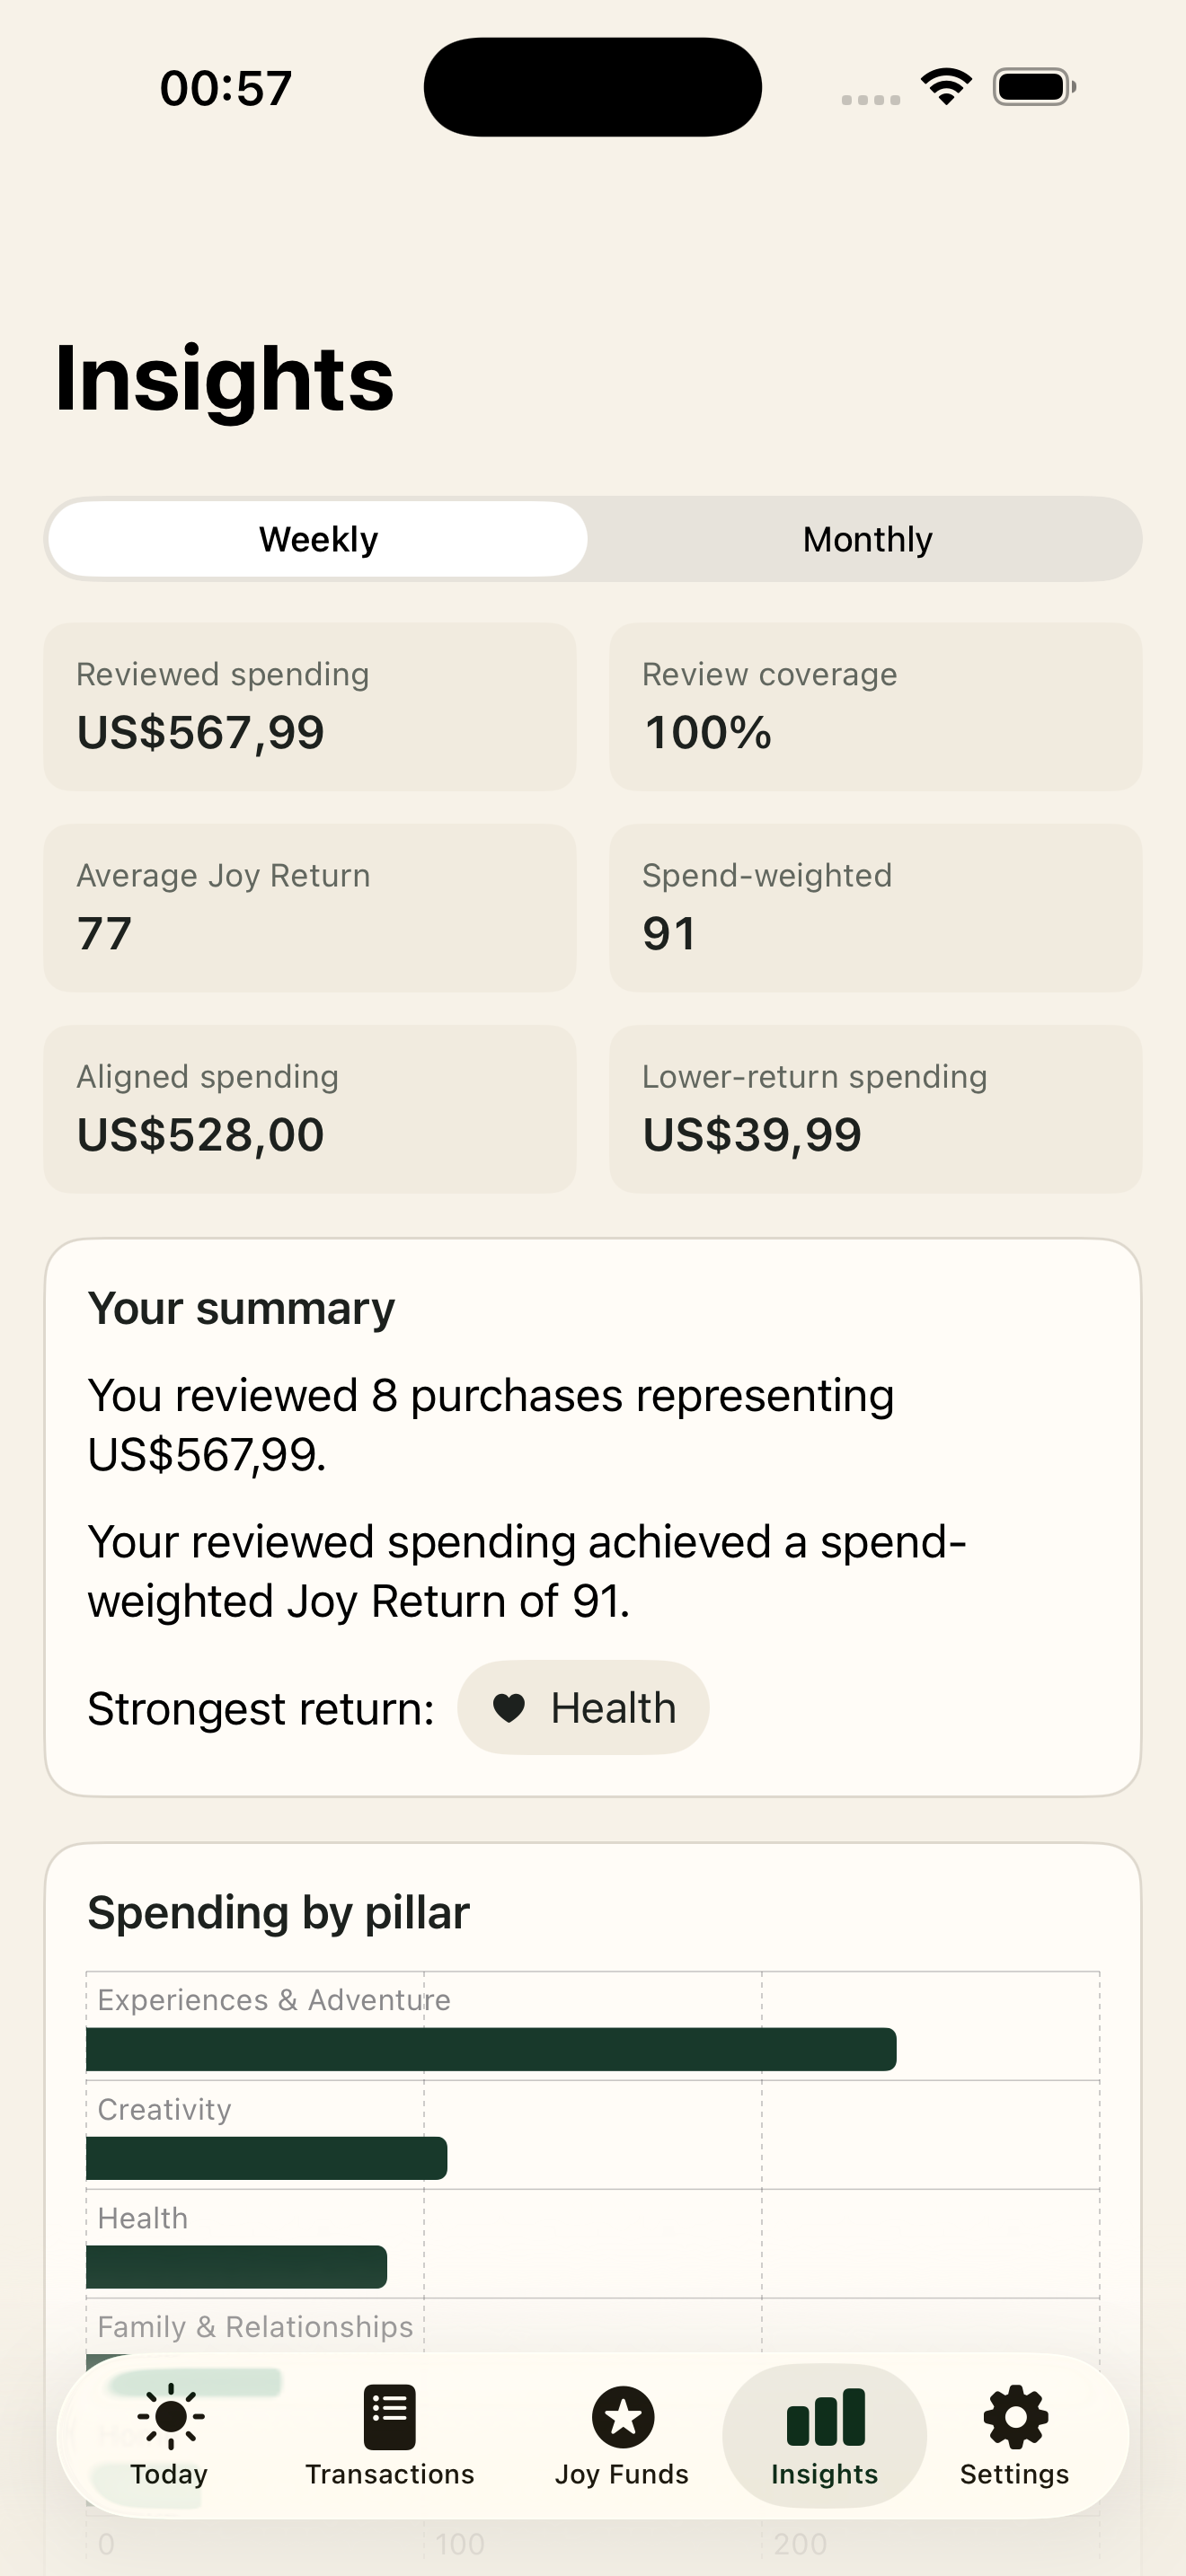Select the Insights bar chart icon
Screen dimensions: 1186x2576
[x=825, y=2416]
